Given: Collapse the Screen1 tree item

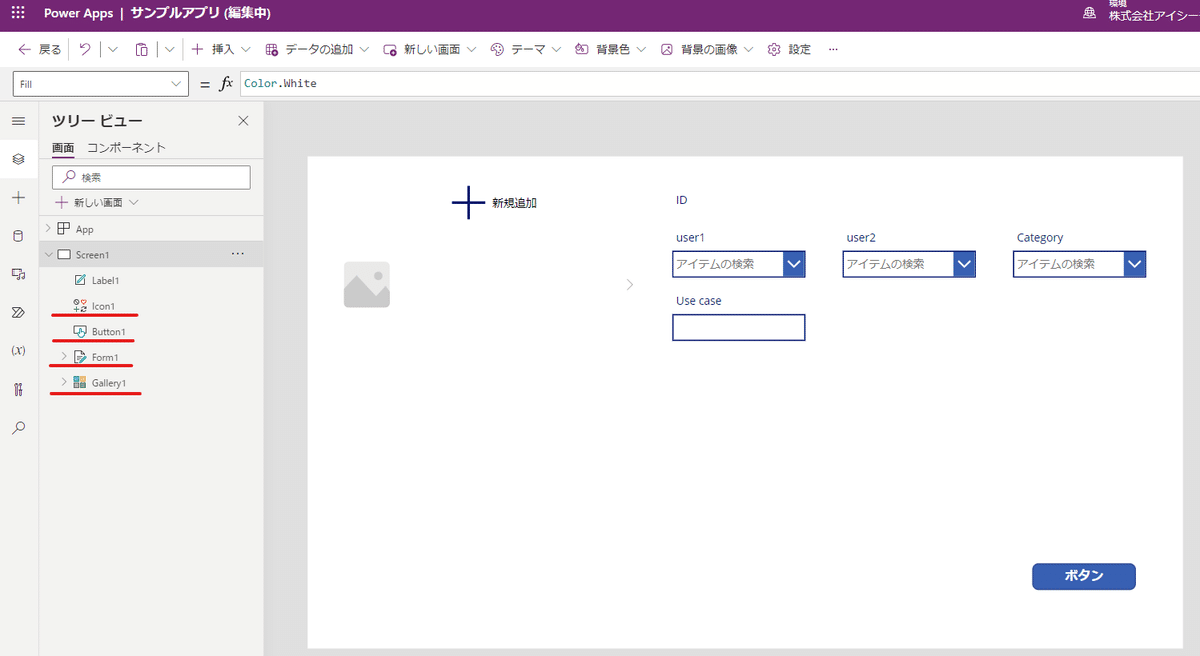Looking at the screenshot, I should click(x=48, y=254).
